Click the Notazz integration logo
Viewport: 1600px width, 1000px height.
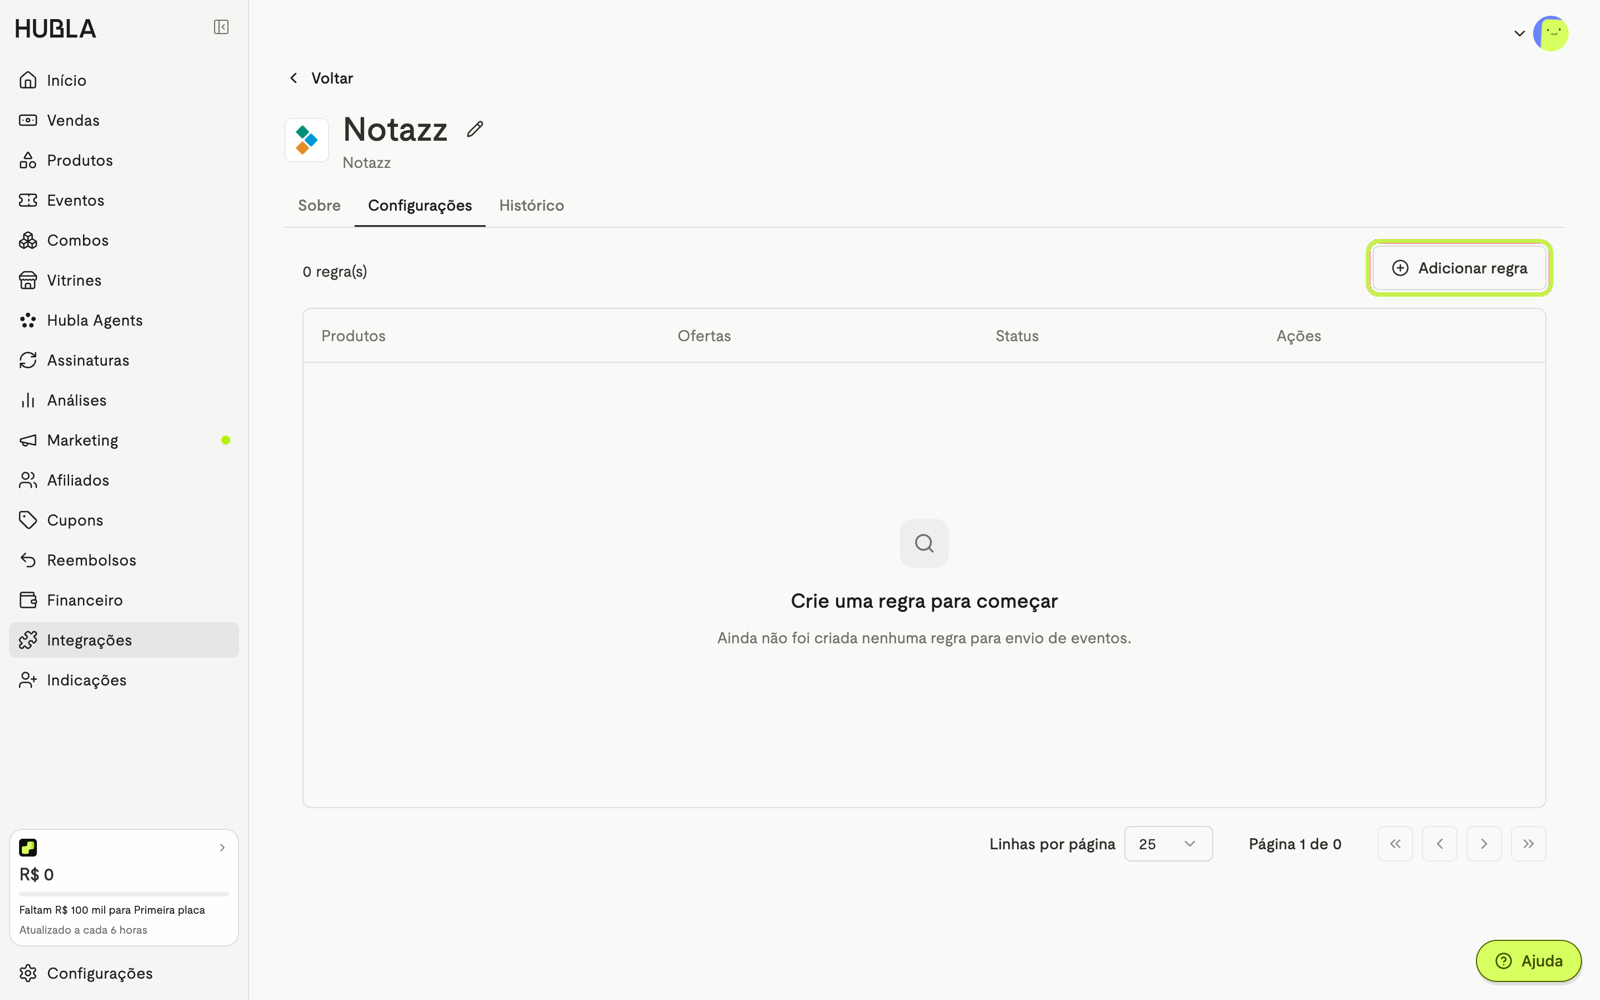point(307,140)
